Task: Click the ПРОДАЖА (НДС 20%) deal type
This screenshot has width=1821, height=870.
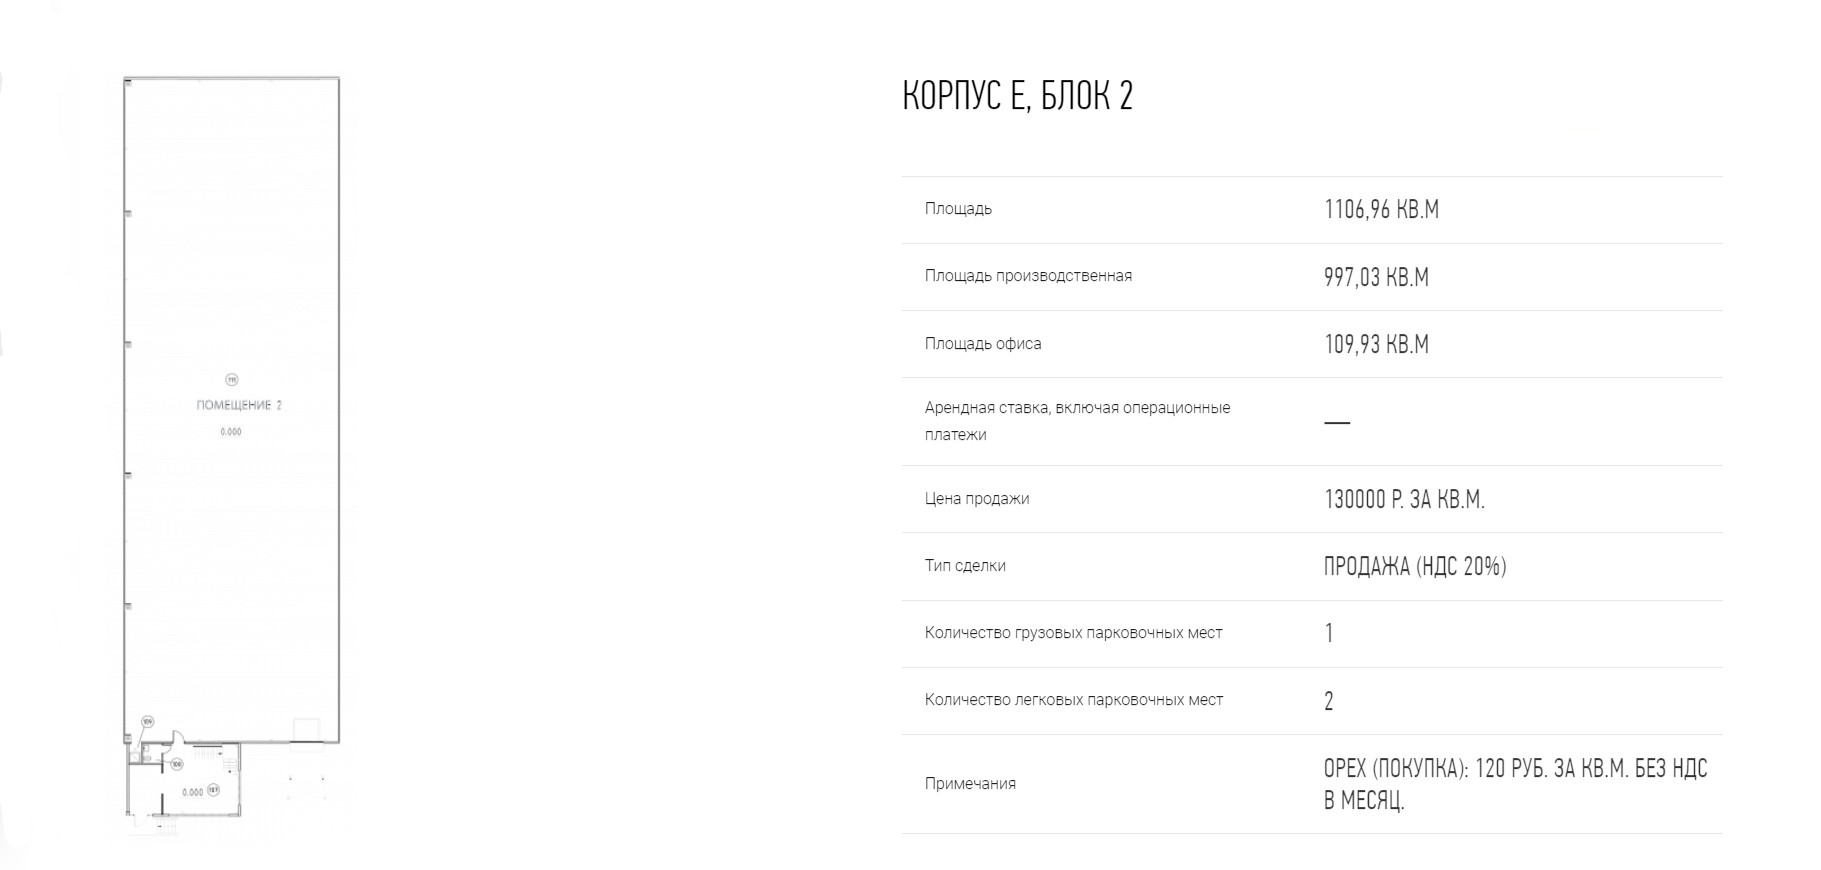Action: [1415, 566]
